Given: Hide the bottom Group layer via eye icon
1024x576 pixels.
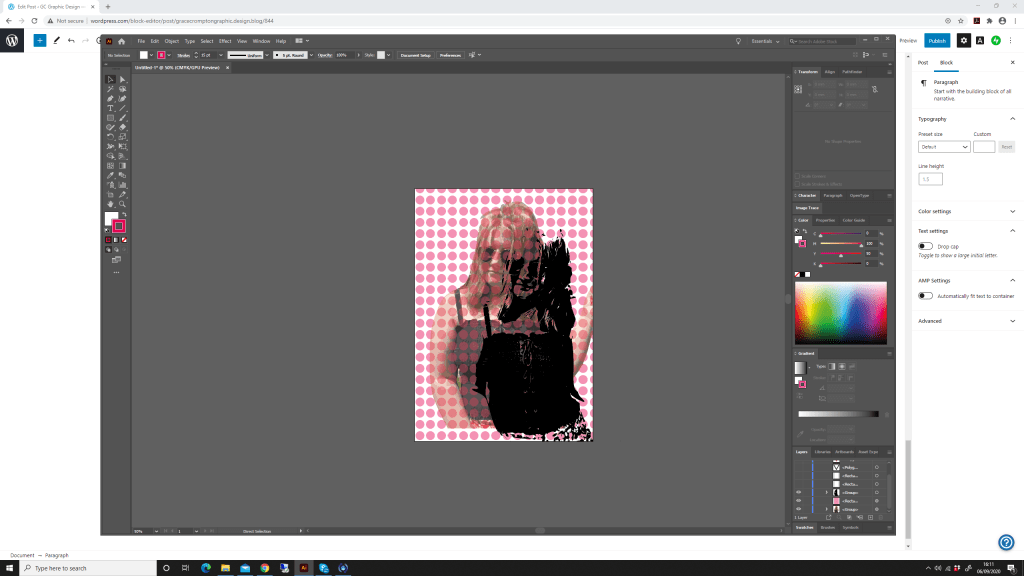Looking at the screenshot, I should 798,510.
